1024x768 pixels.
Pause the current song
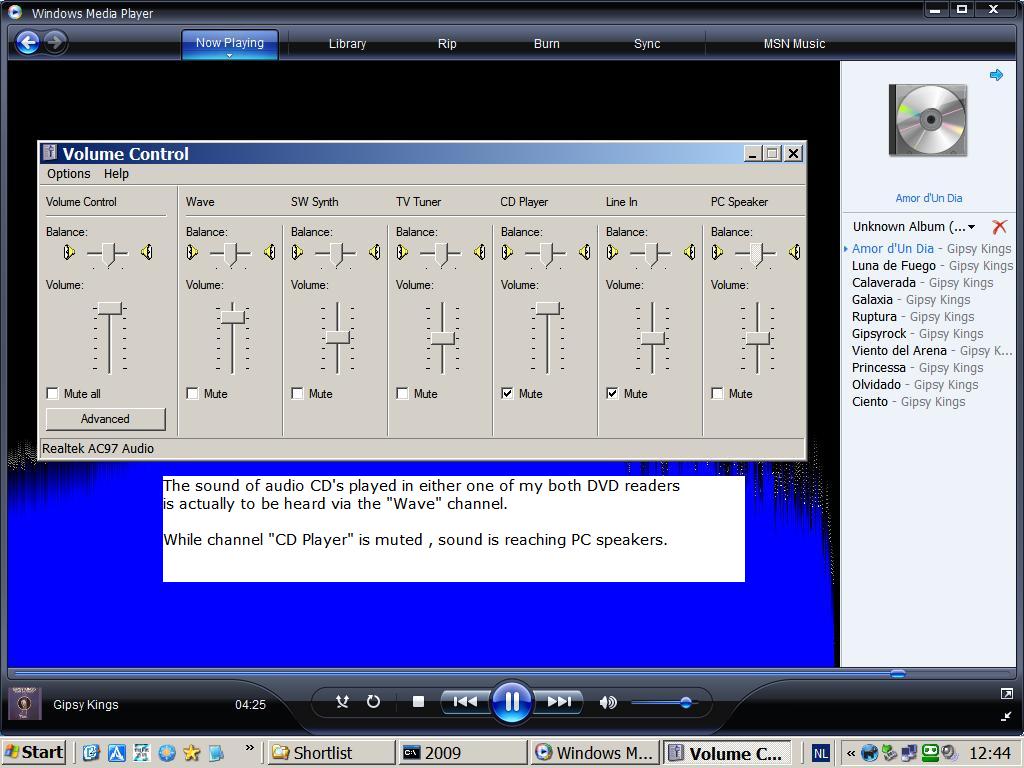point(511,702)
